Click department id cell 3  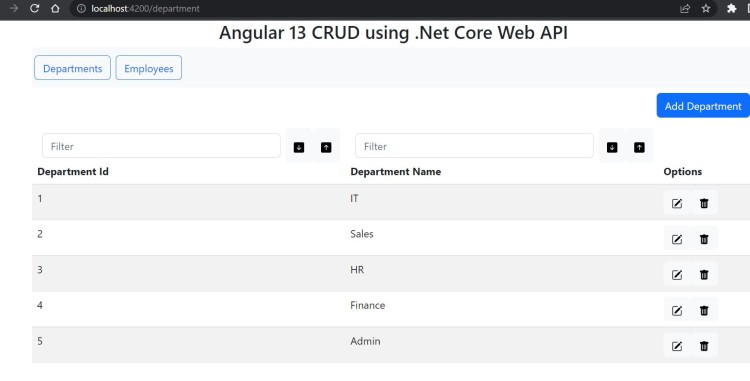tap(40, 270)
